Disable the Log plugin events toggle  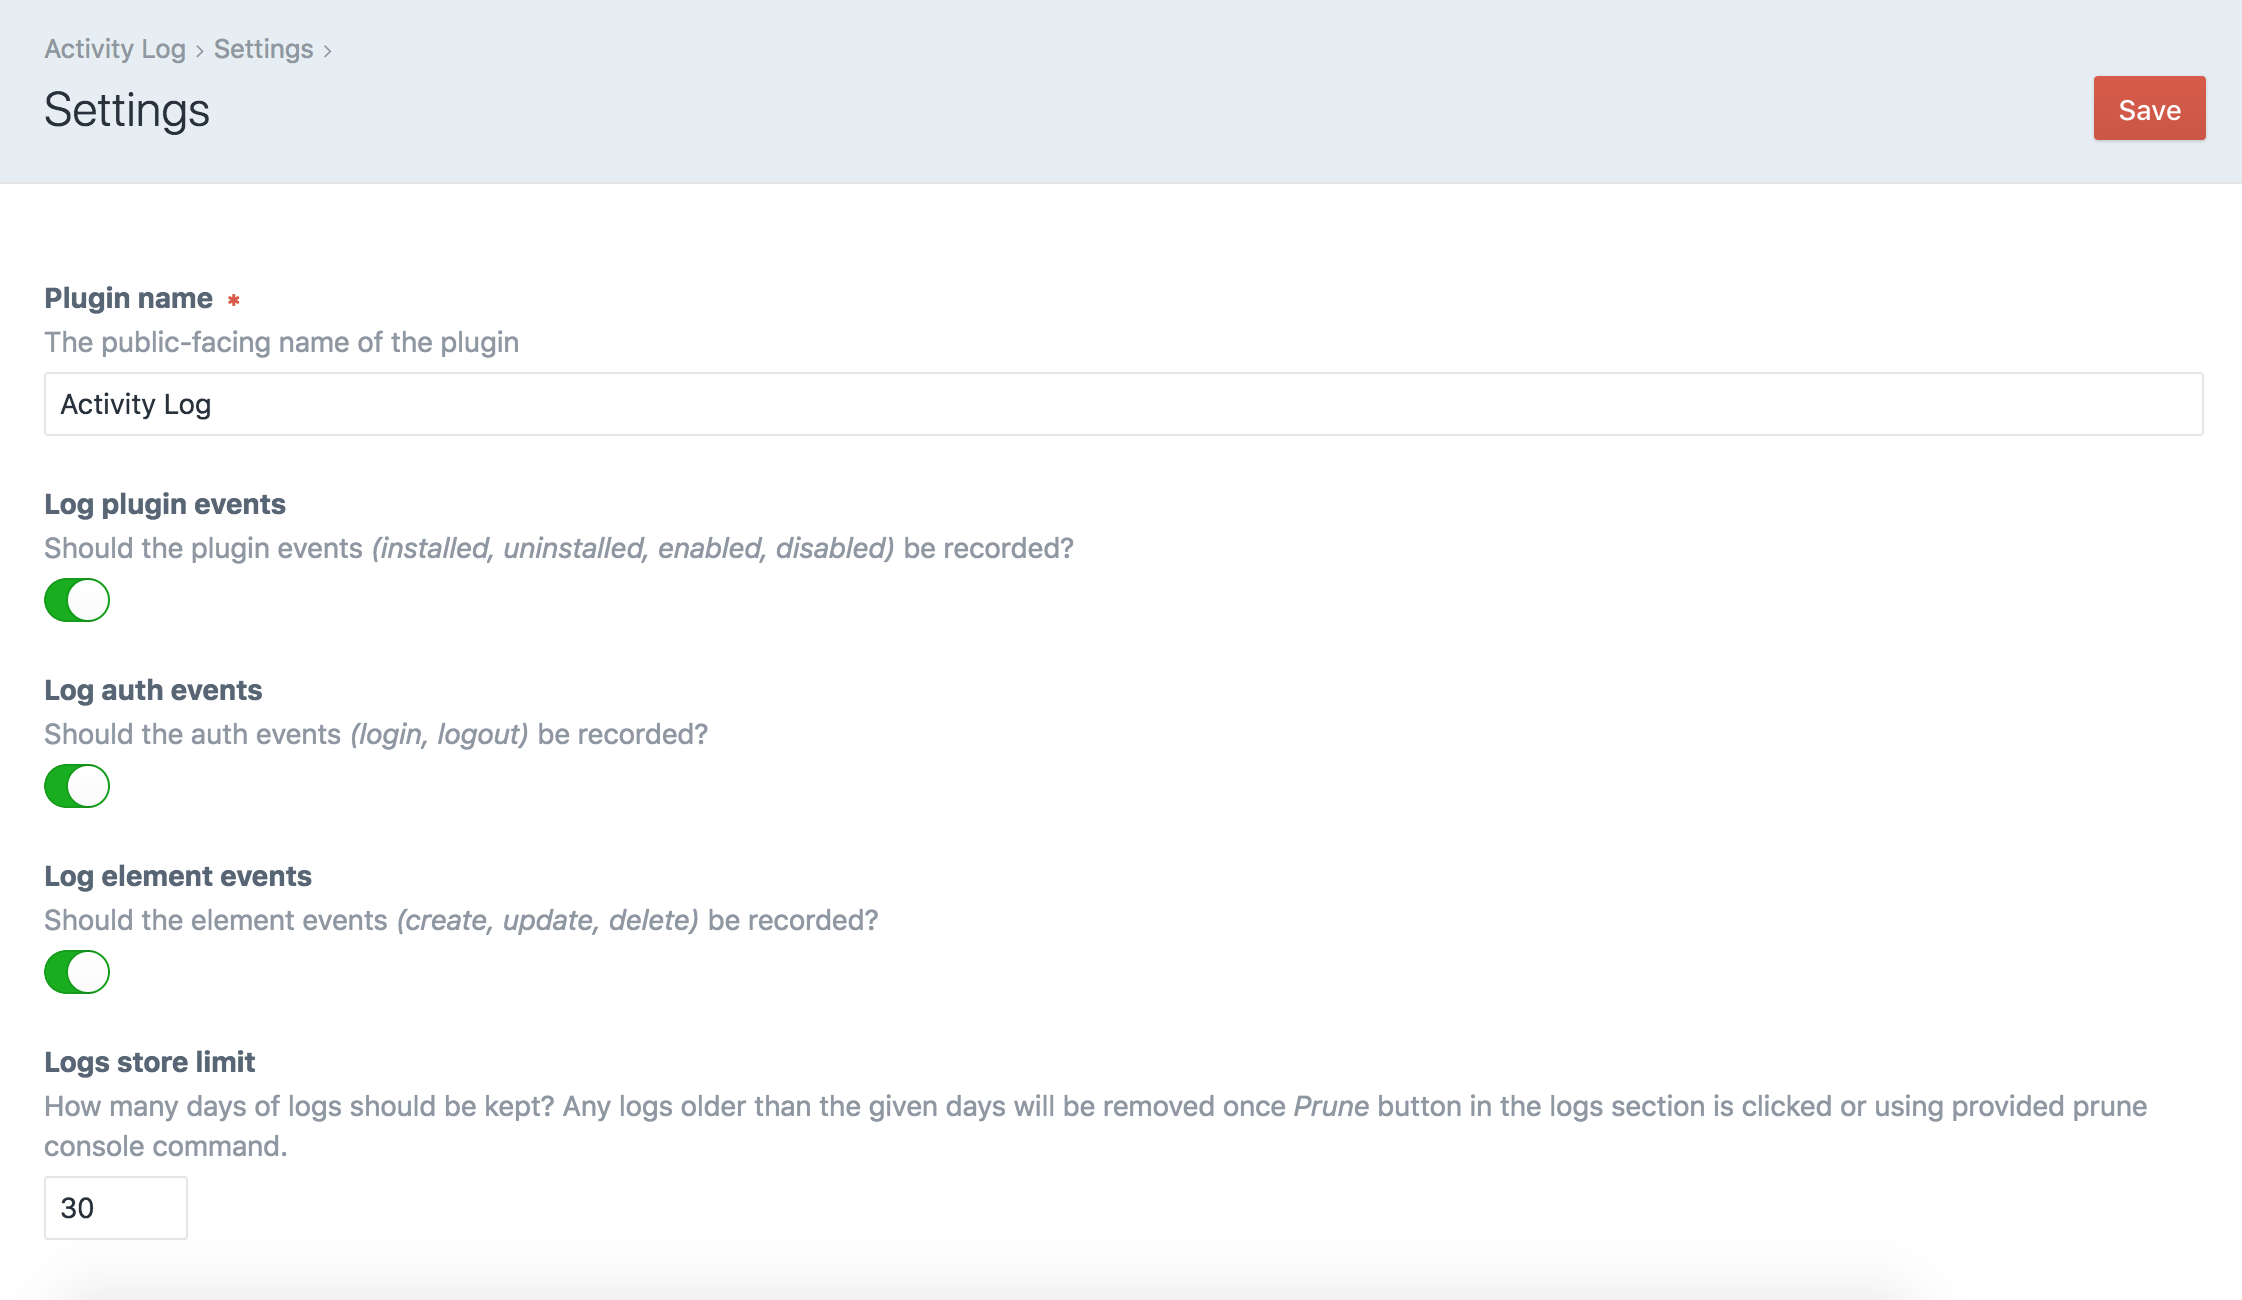(x=77, y=600)
